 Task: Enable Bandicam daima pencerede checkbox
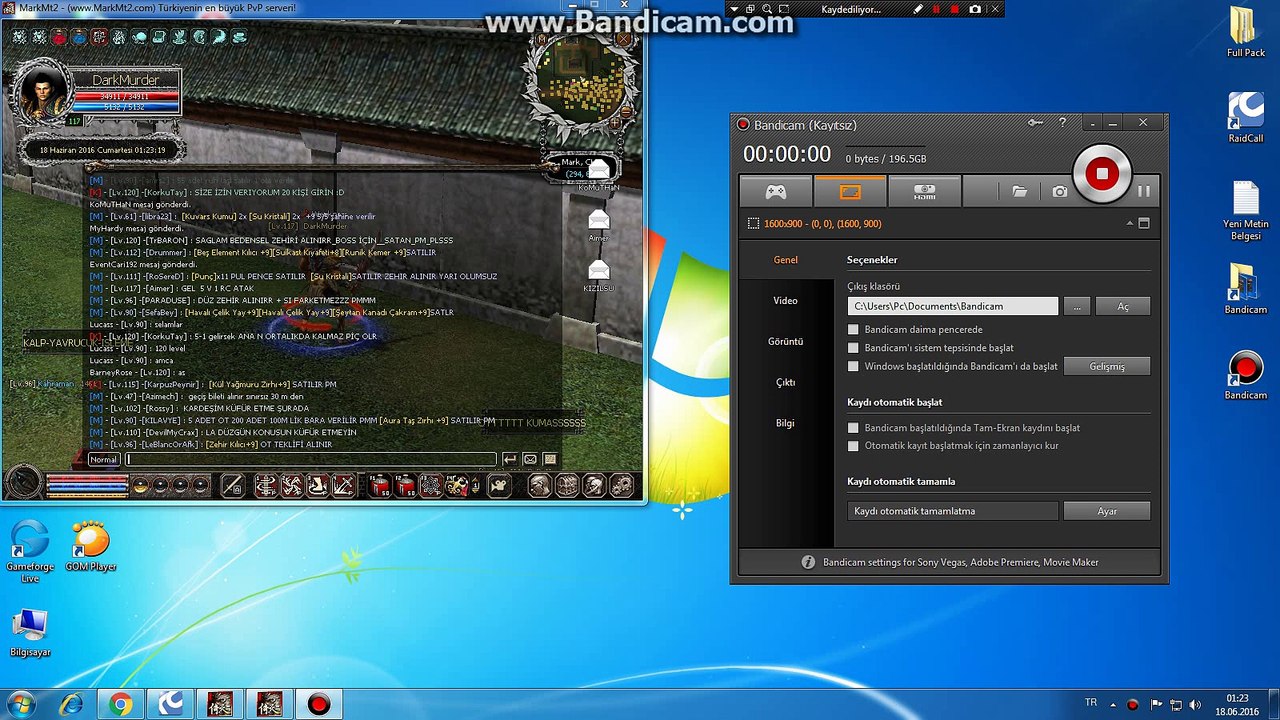pyautogui.click(x=853, y=329)
